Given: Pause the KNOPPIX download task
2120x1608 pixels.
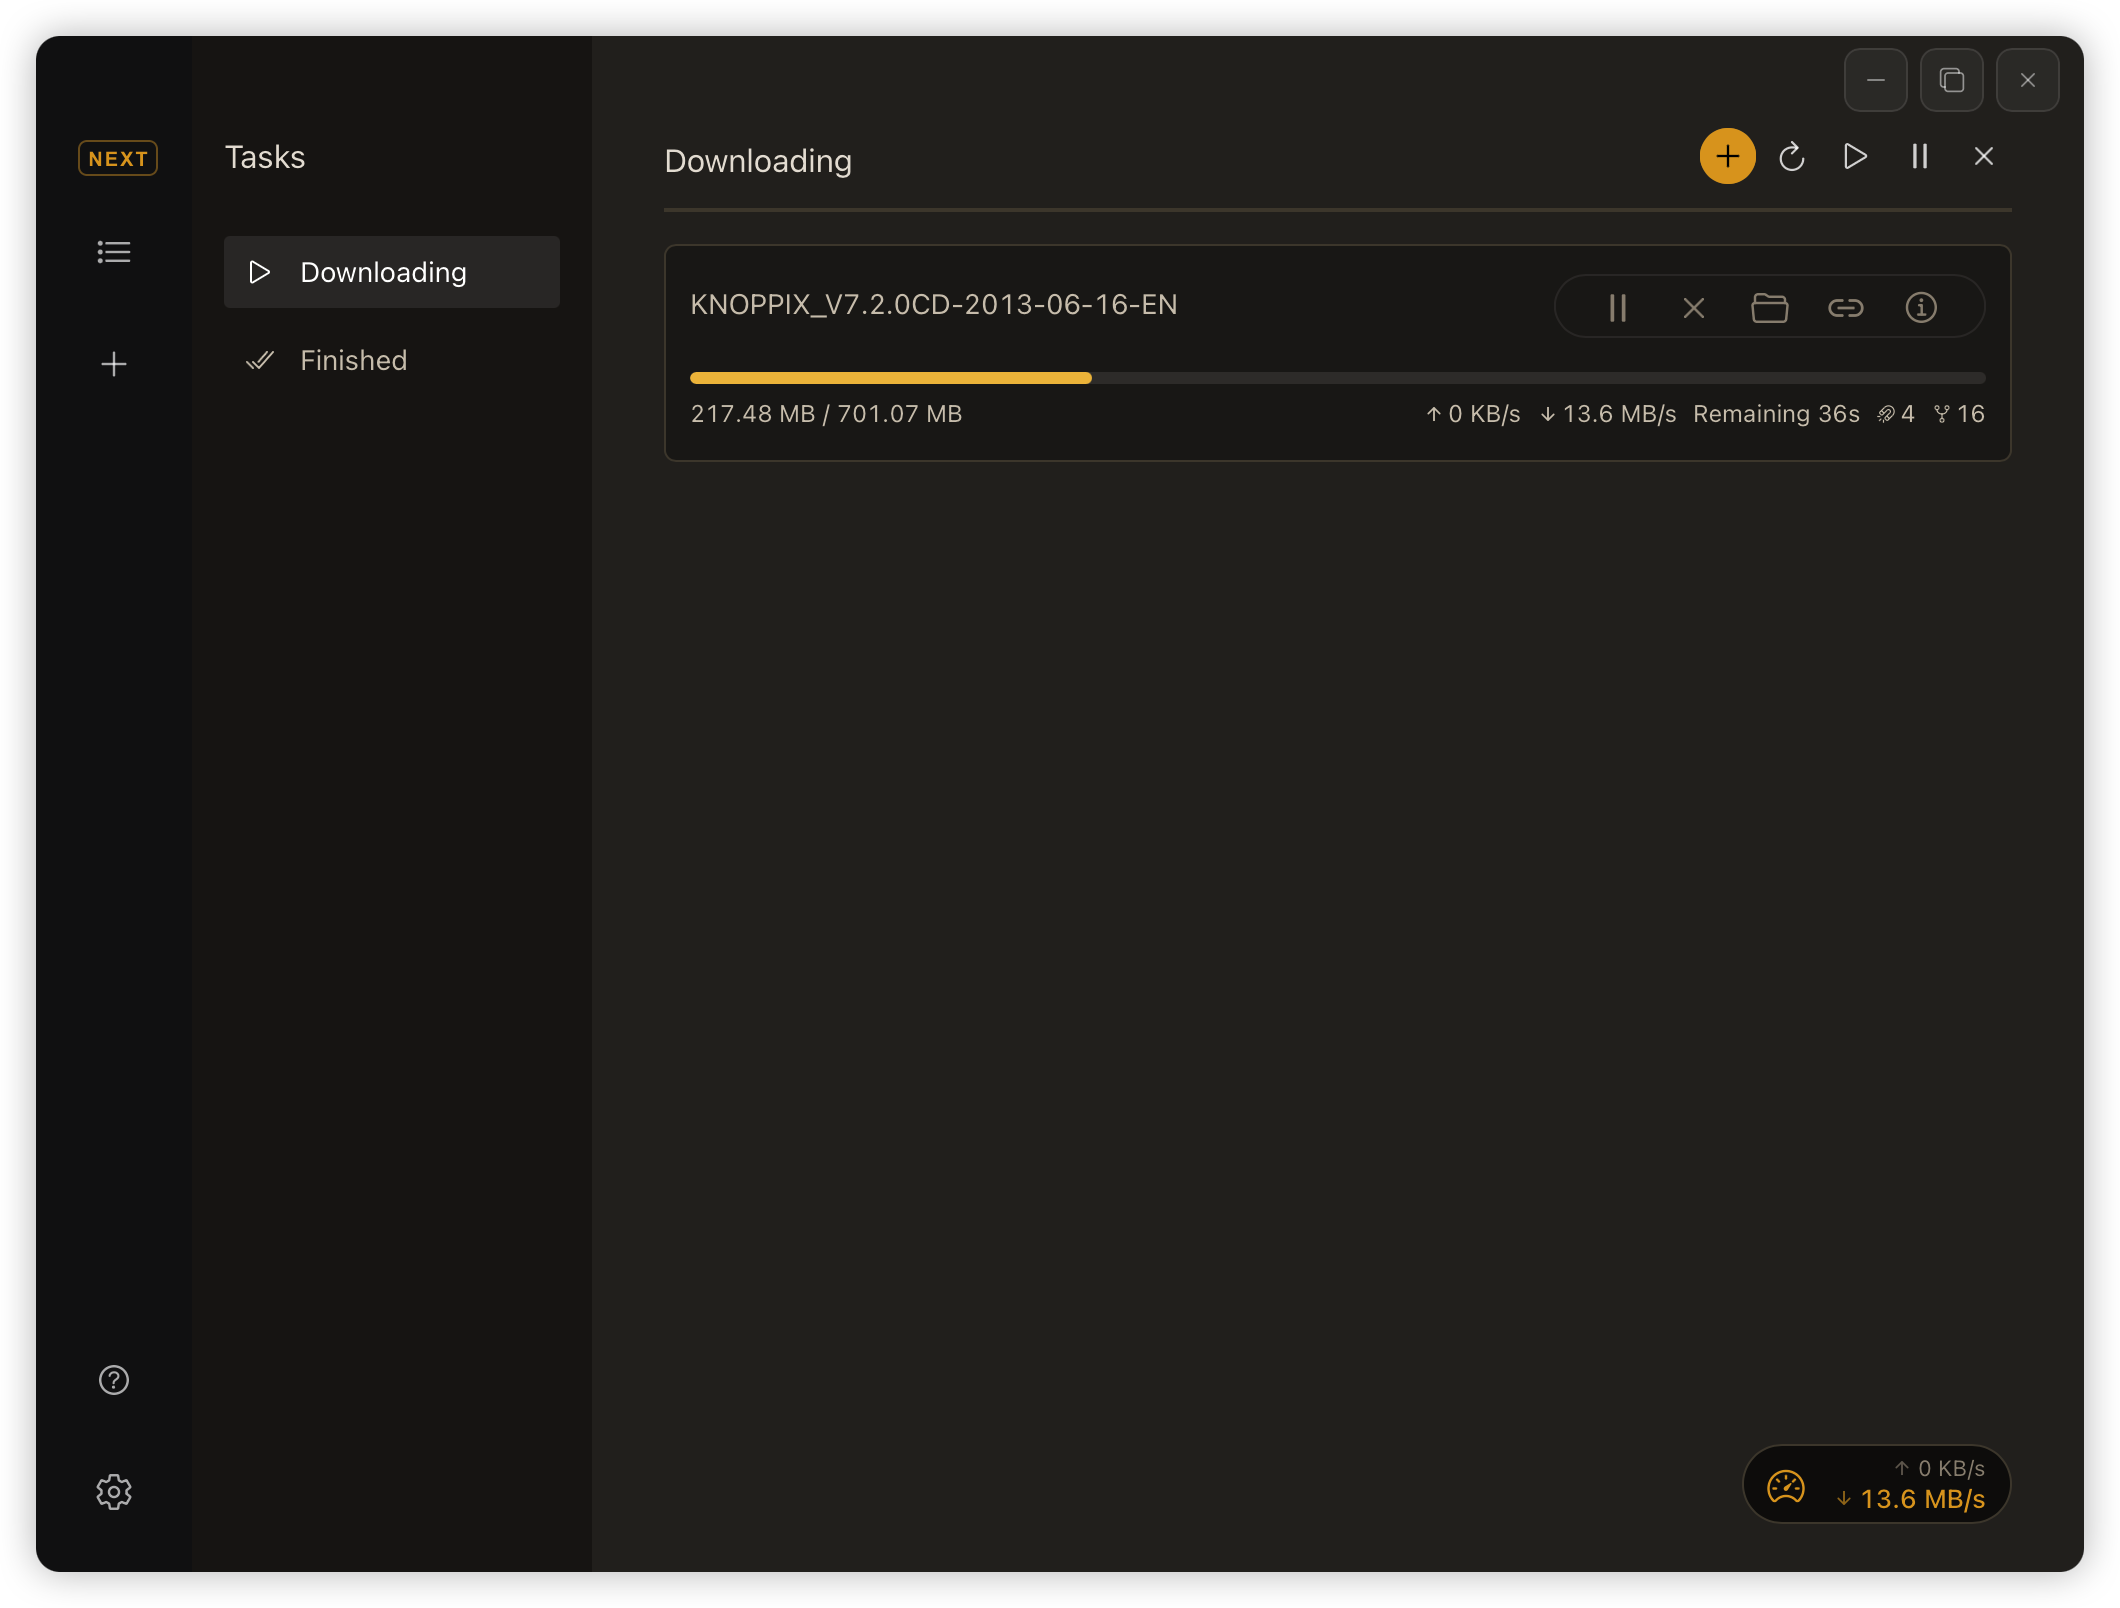Looking at the screenshot, I should coord(1617,307).
